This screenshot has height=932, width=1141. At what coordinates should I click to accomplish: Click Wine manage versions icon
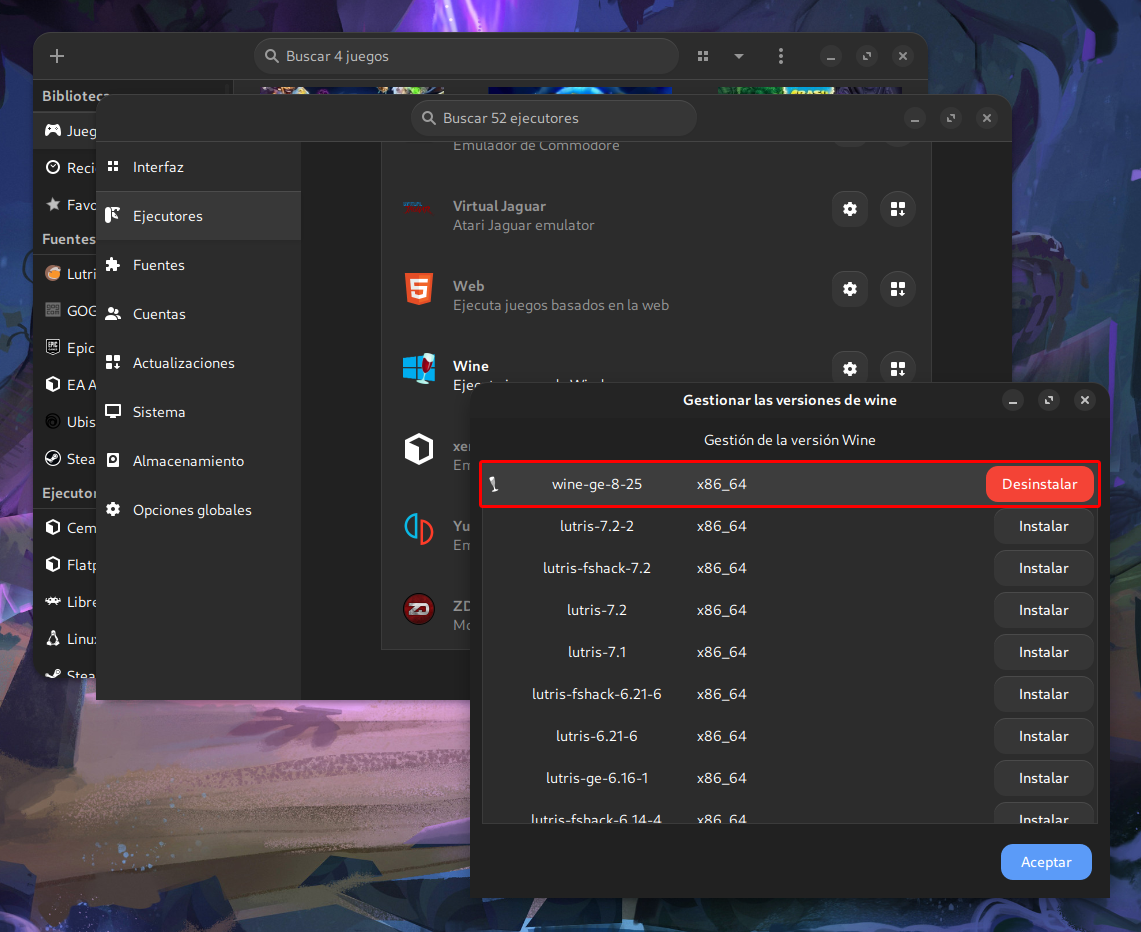pos(897,369)
